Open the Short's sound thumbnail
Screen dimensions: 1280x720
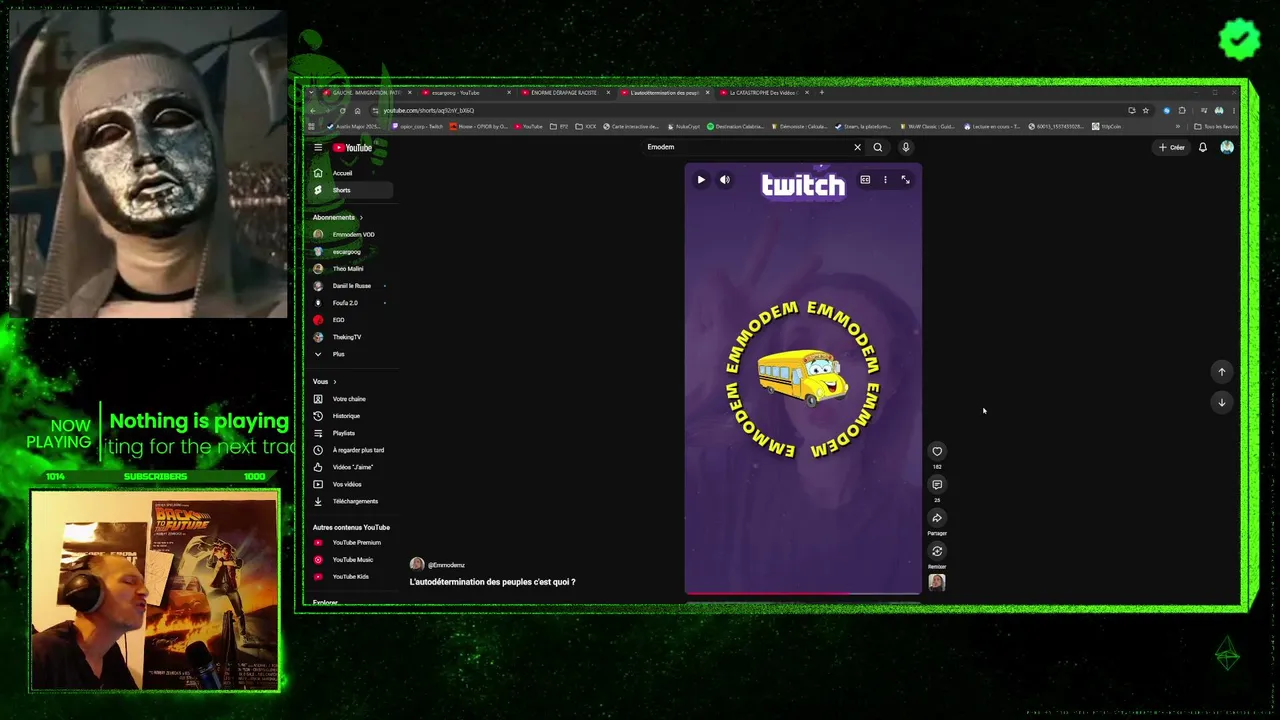click(937, 582)
